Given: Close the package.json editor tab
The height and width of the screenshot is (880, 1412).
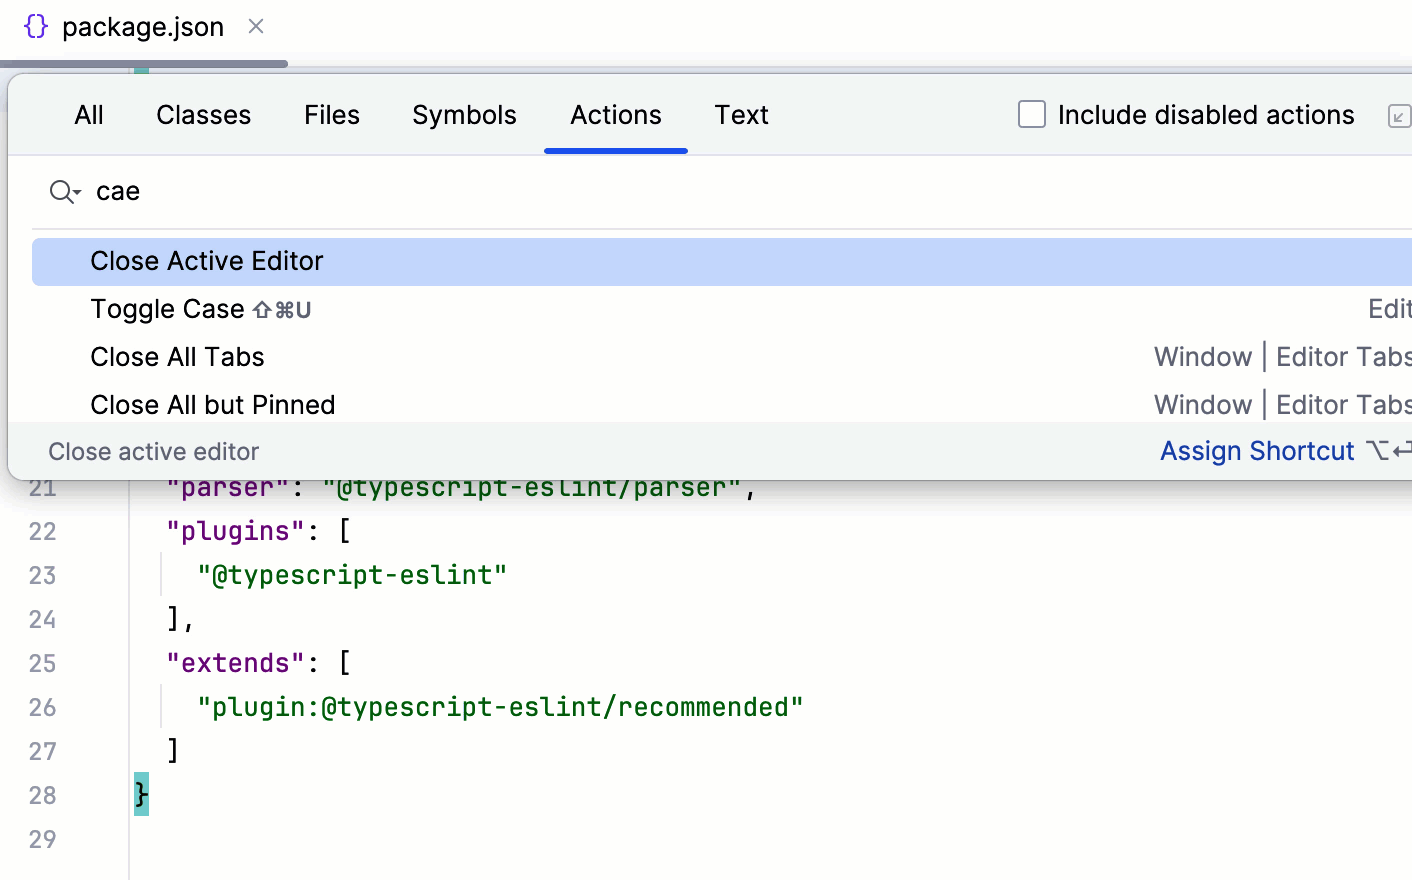Looking at the screenshot, I should tap(256, 27).
